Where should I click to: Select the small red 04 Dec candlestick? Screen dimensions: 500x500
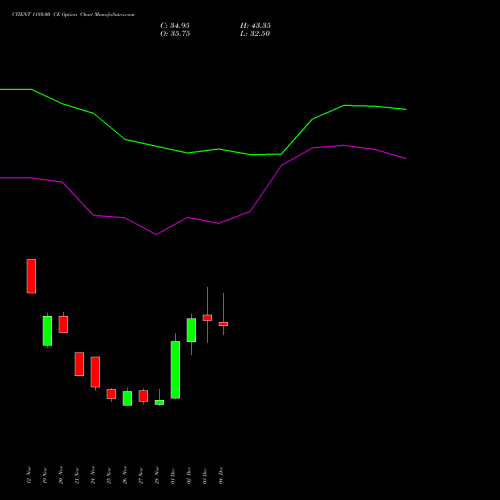pos(223,324)
